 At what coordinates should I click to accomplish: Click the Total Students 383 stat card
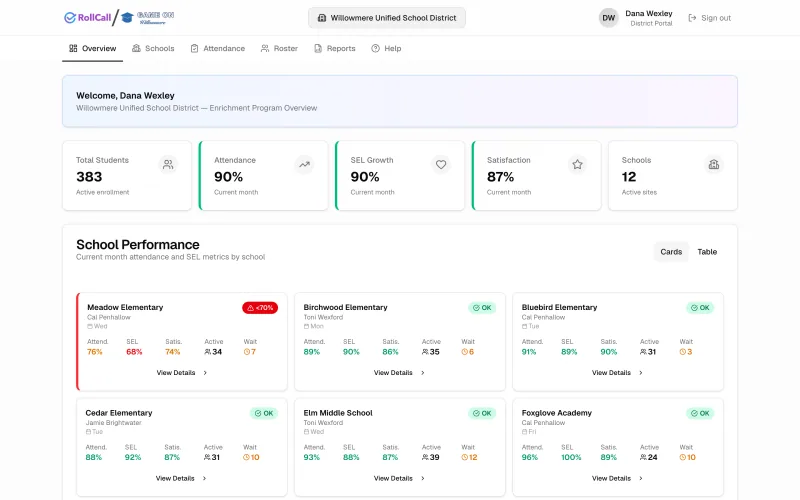pos(127,176)
